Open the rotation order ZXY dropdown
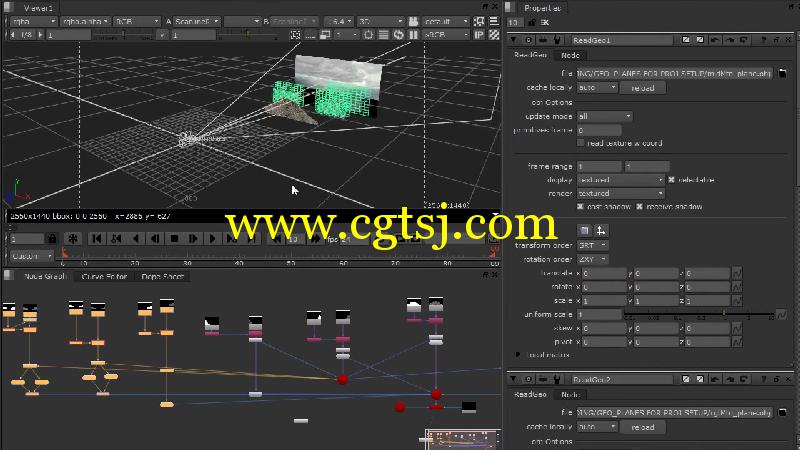This screenshot has height=450, width=800. pos(592,259)
